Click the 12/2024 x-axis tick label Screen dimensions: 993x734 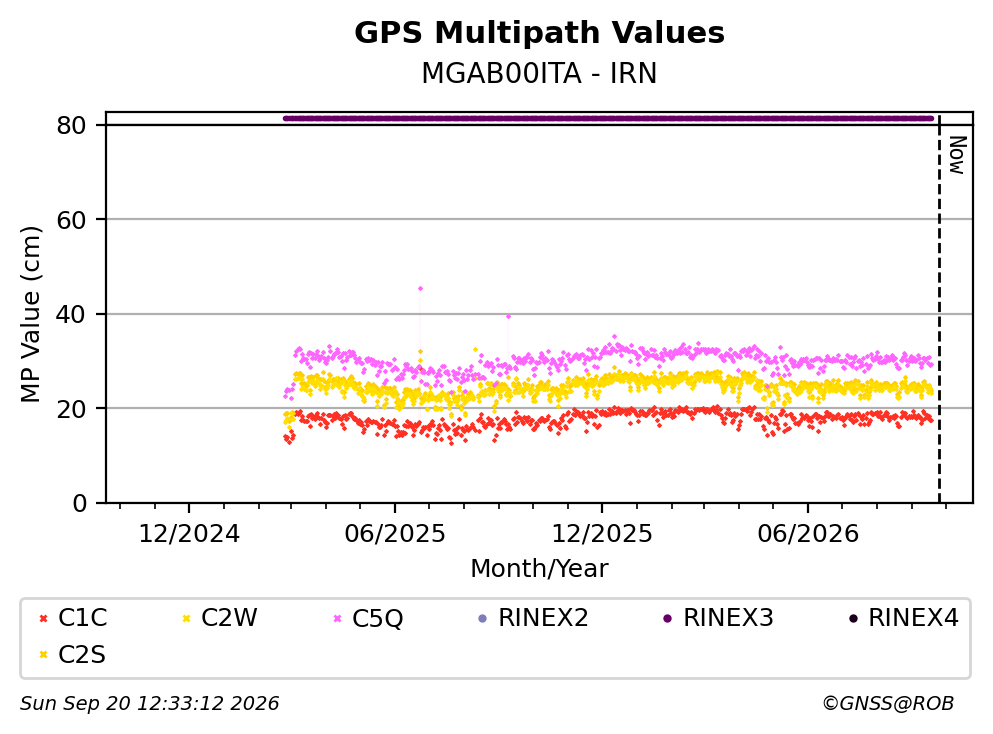click(x=189, y=534)
